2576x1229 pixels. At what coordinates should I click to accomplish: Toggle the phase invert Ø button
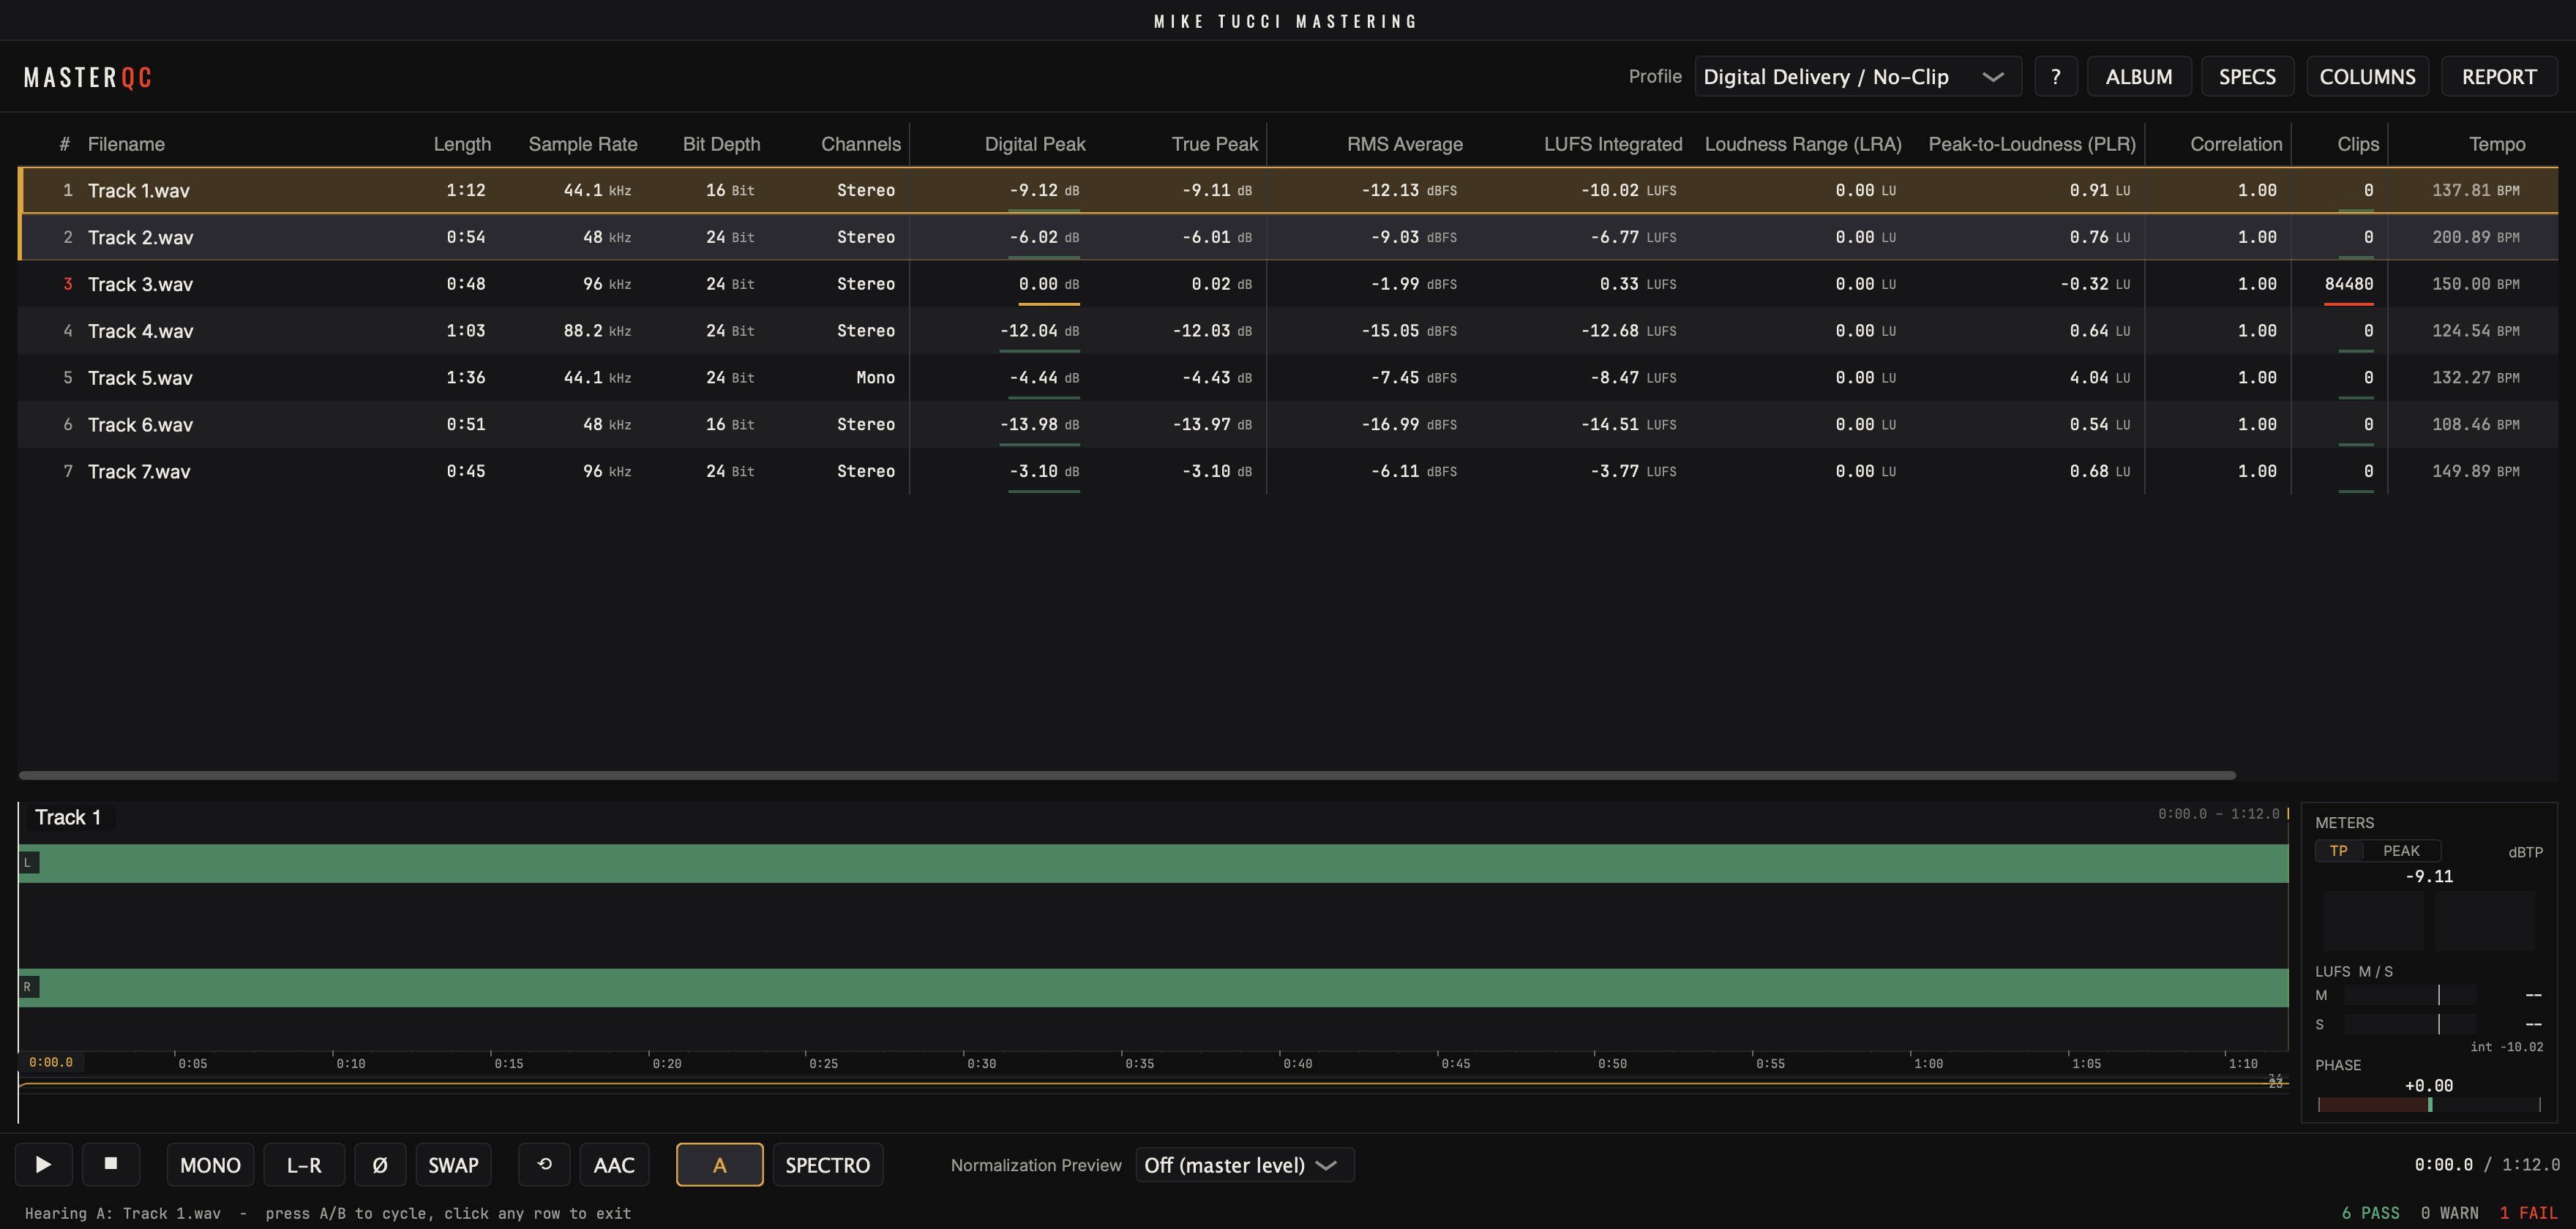point(379,1164)
